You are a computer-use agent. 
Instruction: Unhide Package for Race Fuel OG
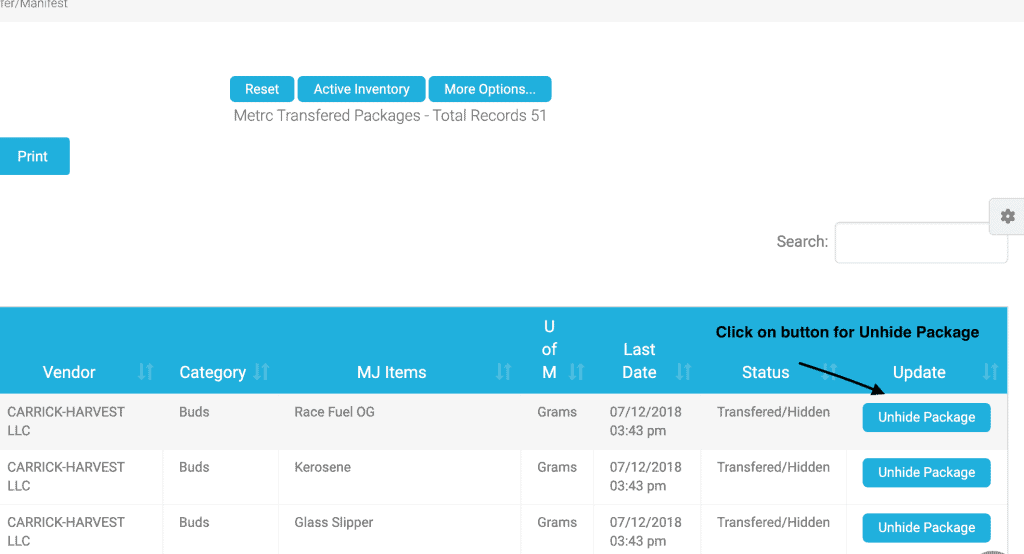point(926,417)
